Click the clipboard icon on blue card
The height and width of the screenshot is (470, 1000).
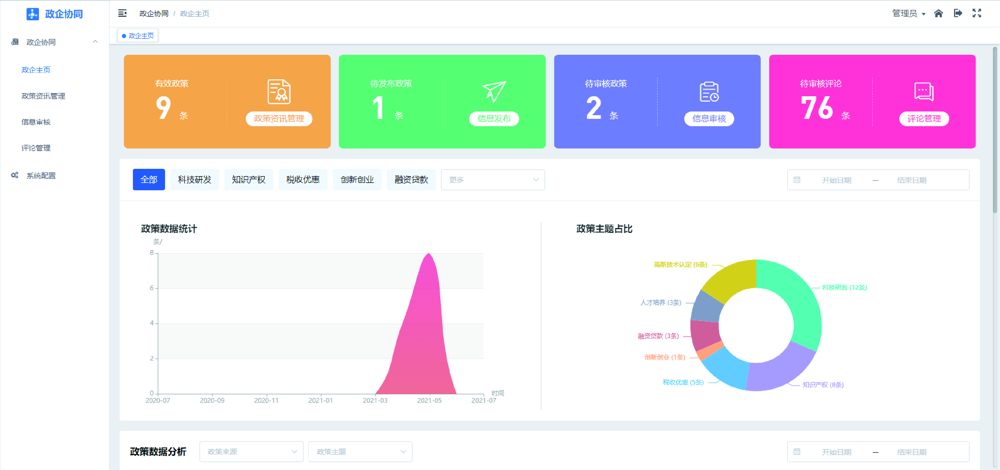click(x=709, y=92)
